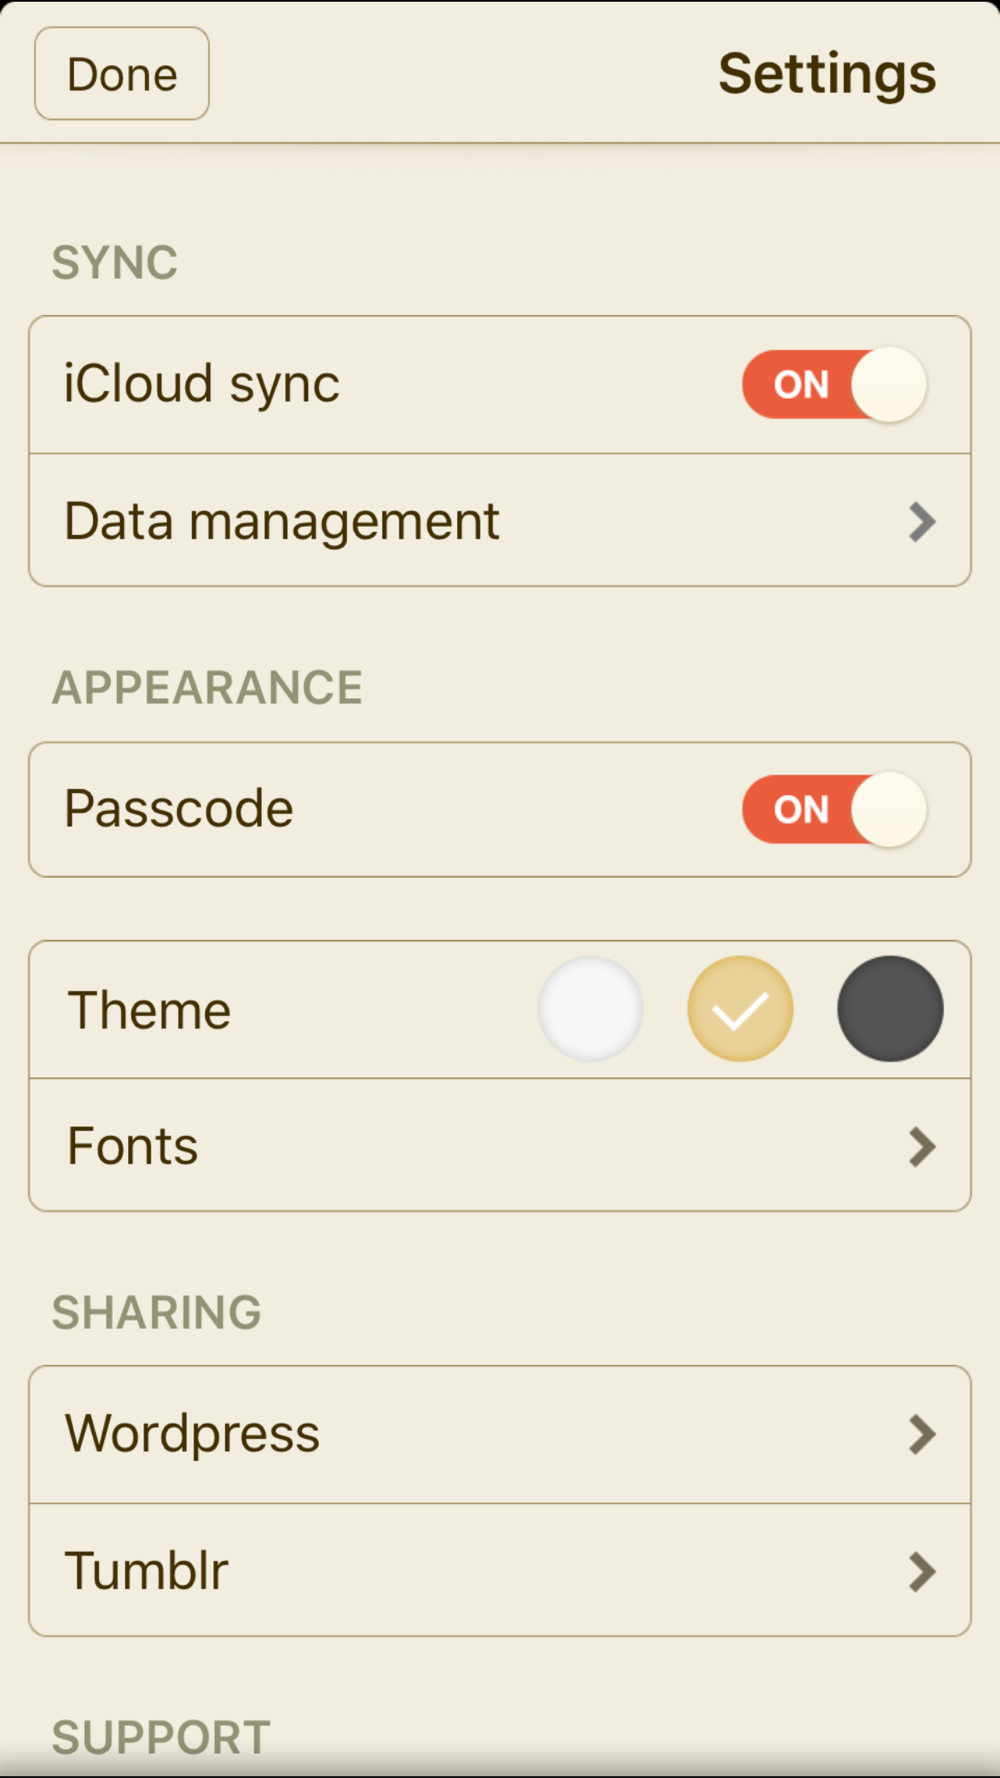This screenshot has height=1778, width=1000.
Task: Choose the dark gray theme circle
Action: pos(890,1009)
